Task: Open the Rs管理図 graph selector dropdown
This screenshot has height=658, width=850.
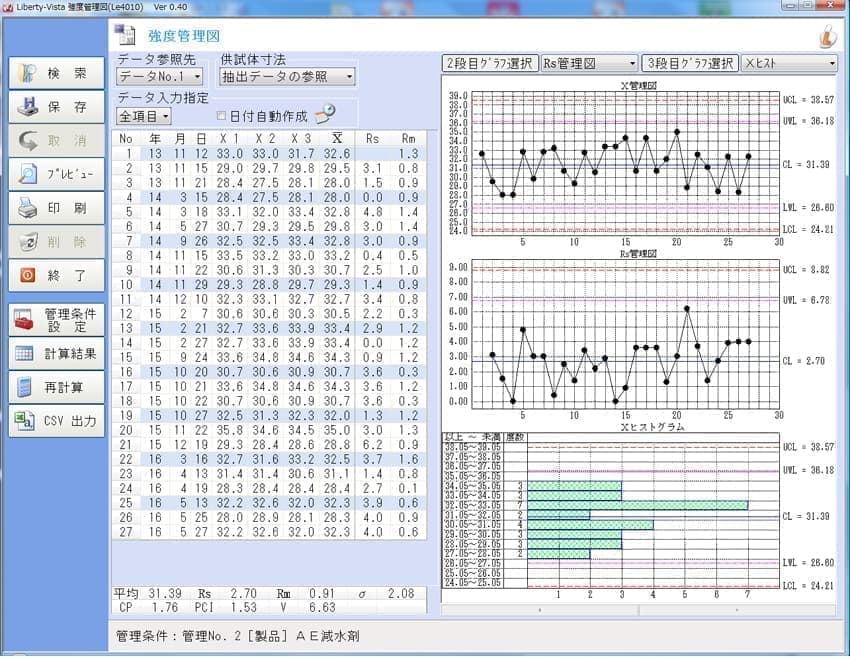Action: click(588, 64)
